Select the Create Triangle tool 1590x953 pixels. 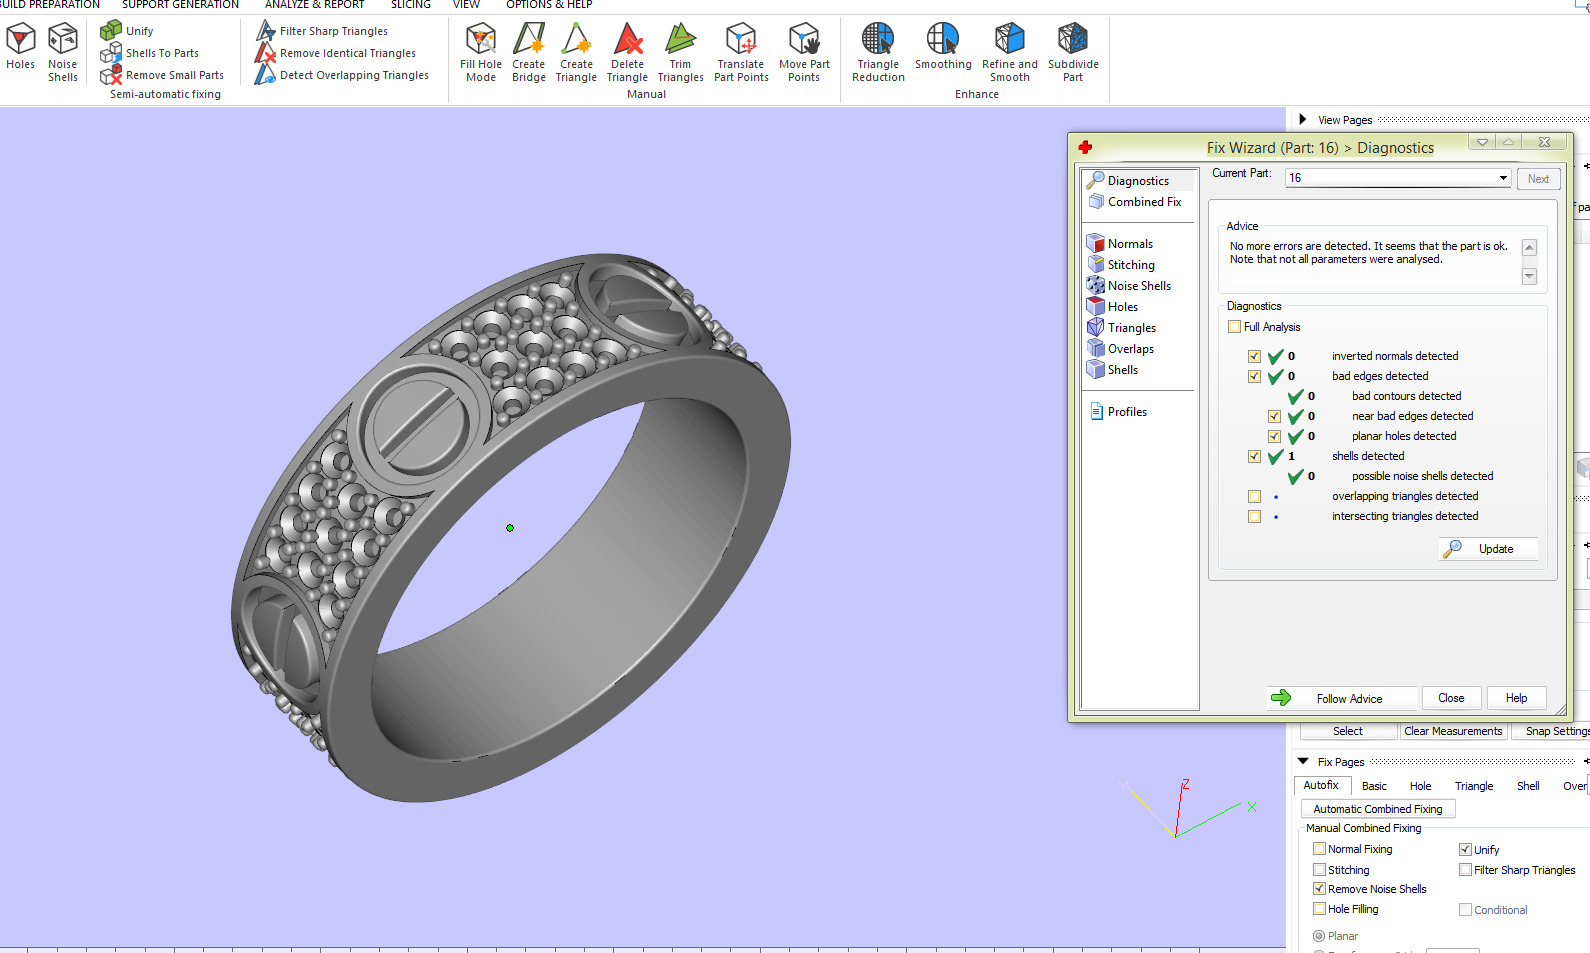point(576,53)
